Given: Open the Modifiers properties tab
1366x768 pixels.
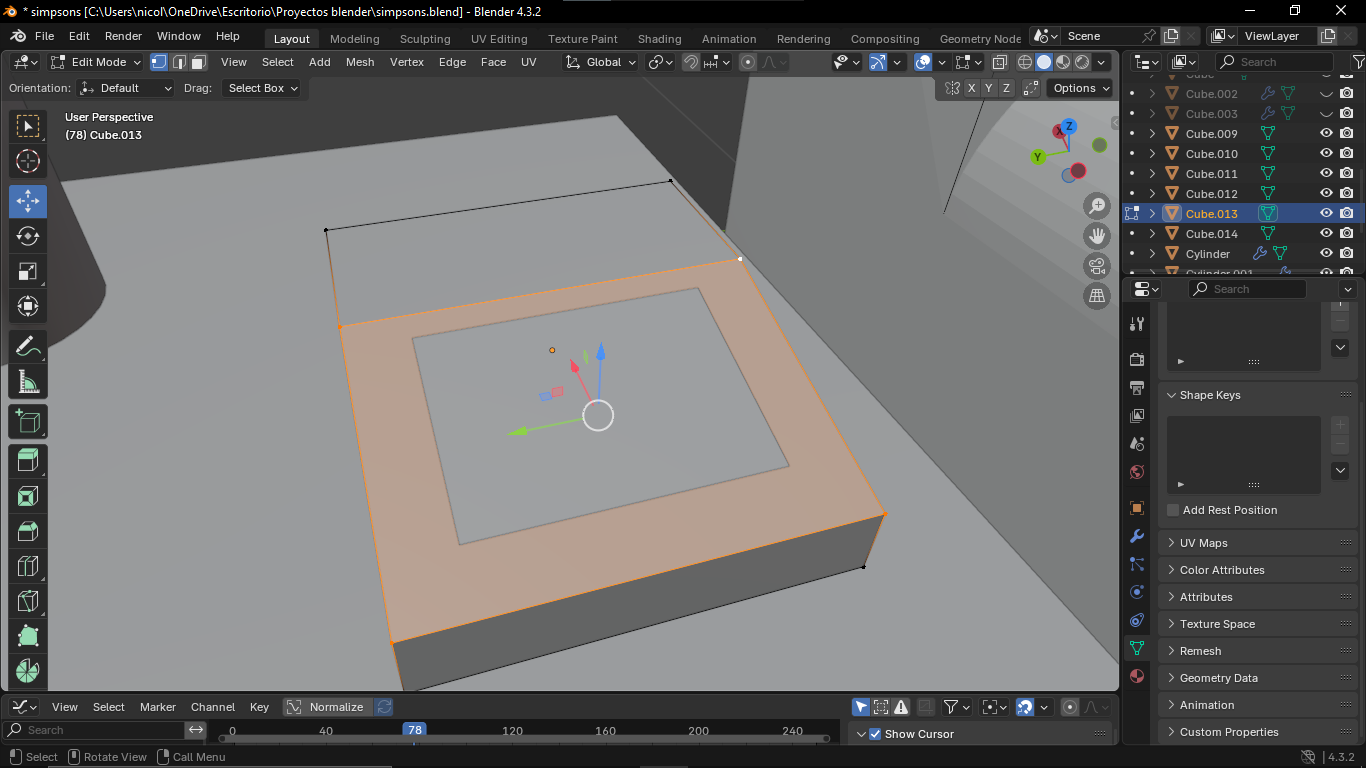Looking at the screenshot, I should click(x=1137, y=536).
